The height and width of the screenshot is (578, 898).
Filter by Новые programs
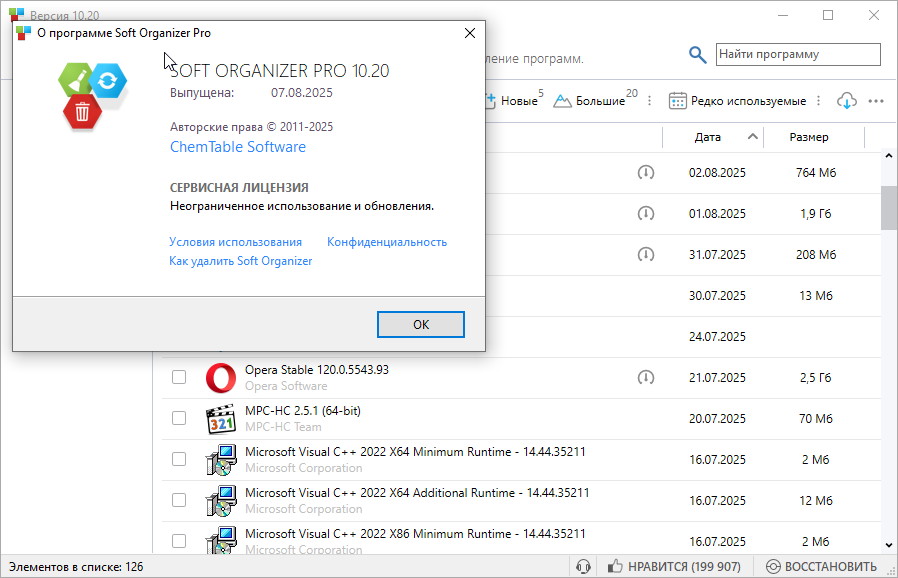click(514, 100)
